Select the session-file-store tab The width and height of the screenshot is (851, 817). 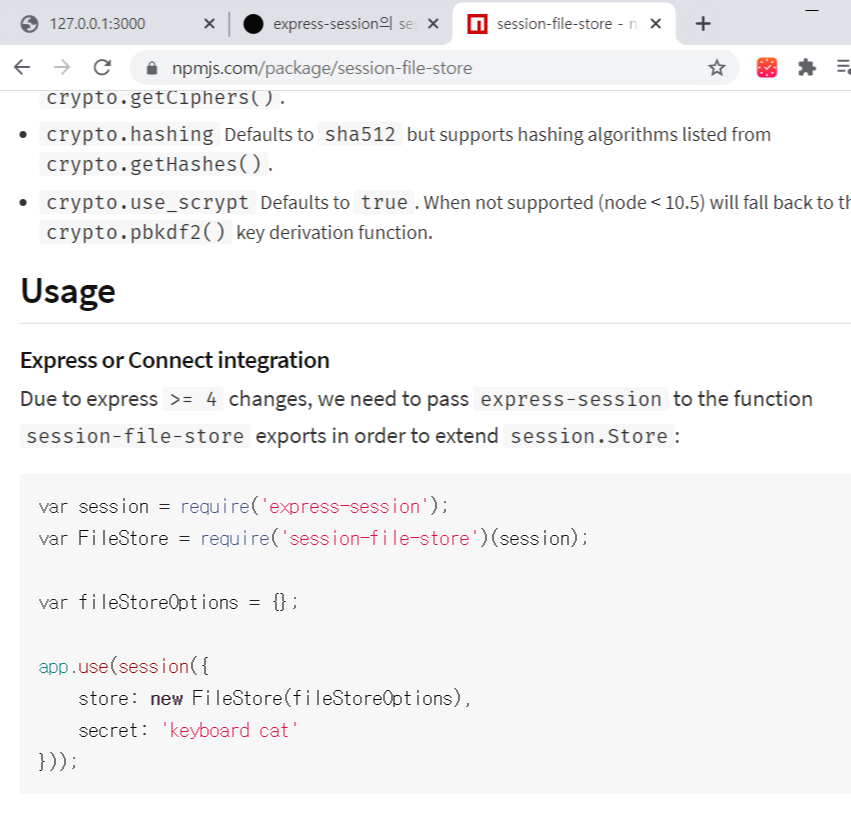pyautogui.click(x=564, y=24)
